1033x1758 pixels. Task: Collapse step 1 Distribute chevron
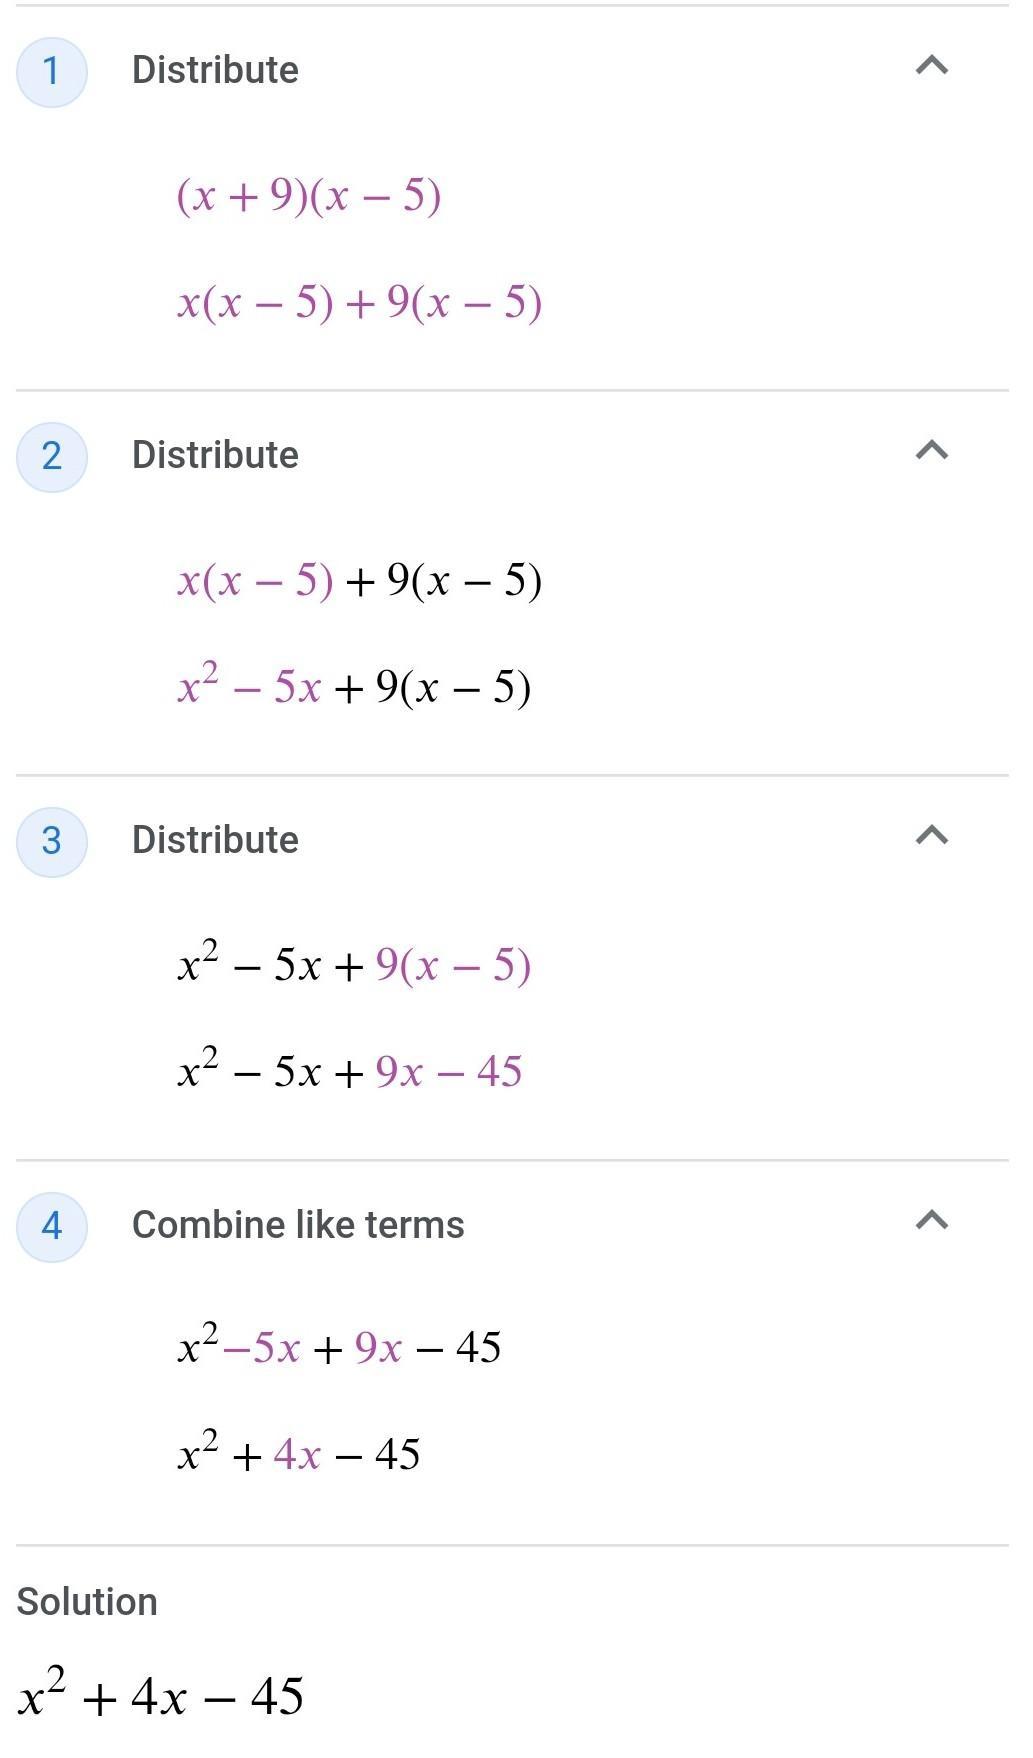click(x=931, y=67)
